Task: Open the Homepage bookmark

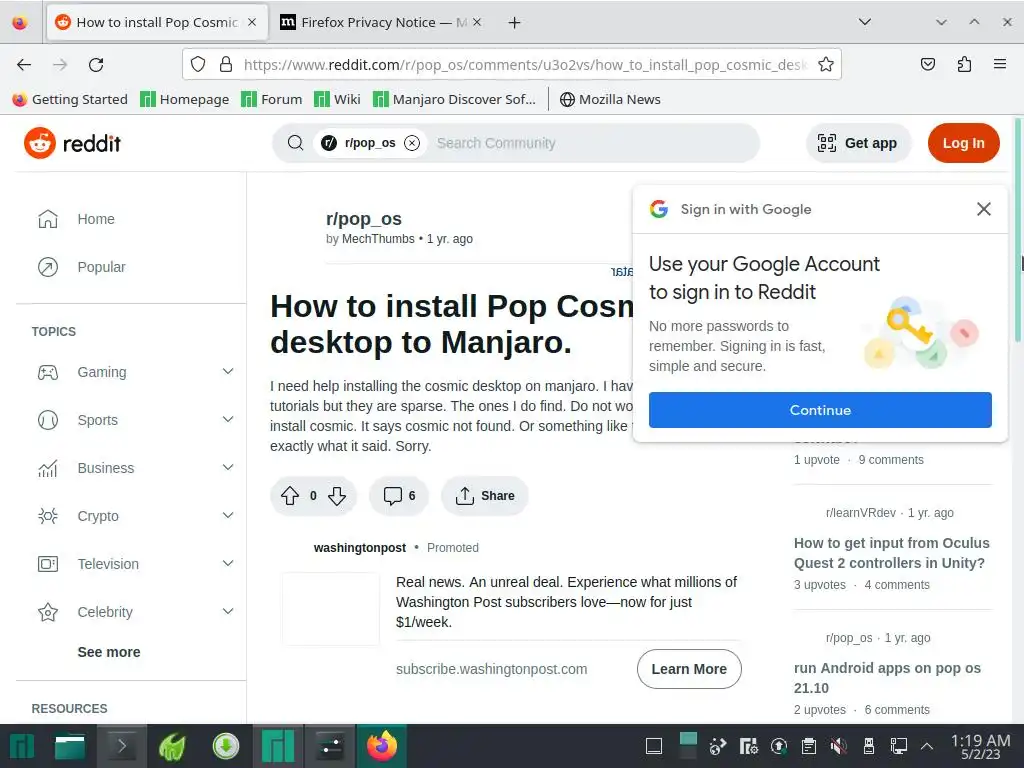Action: 185,99
